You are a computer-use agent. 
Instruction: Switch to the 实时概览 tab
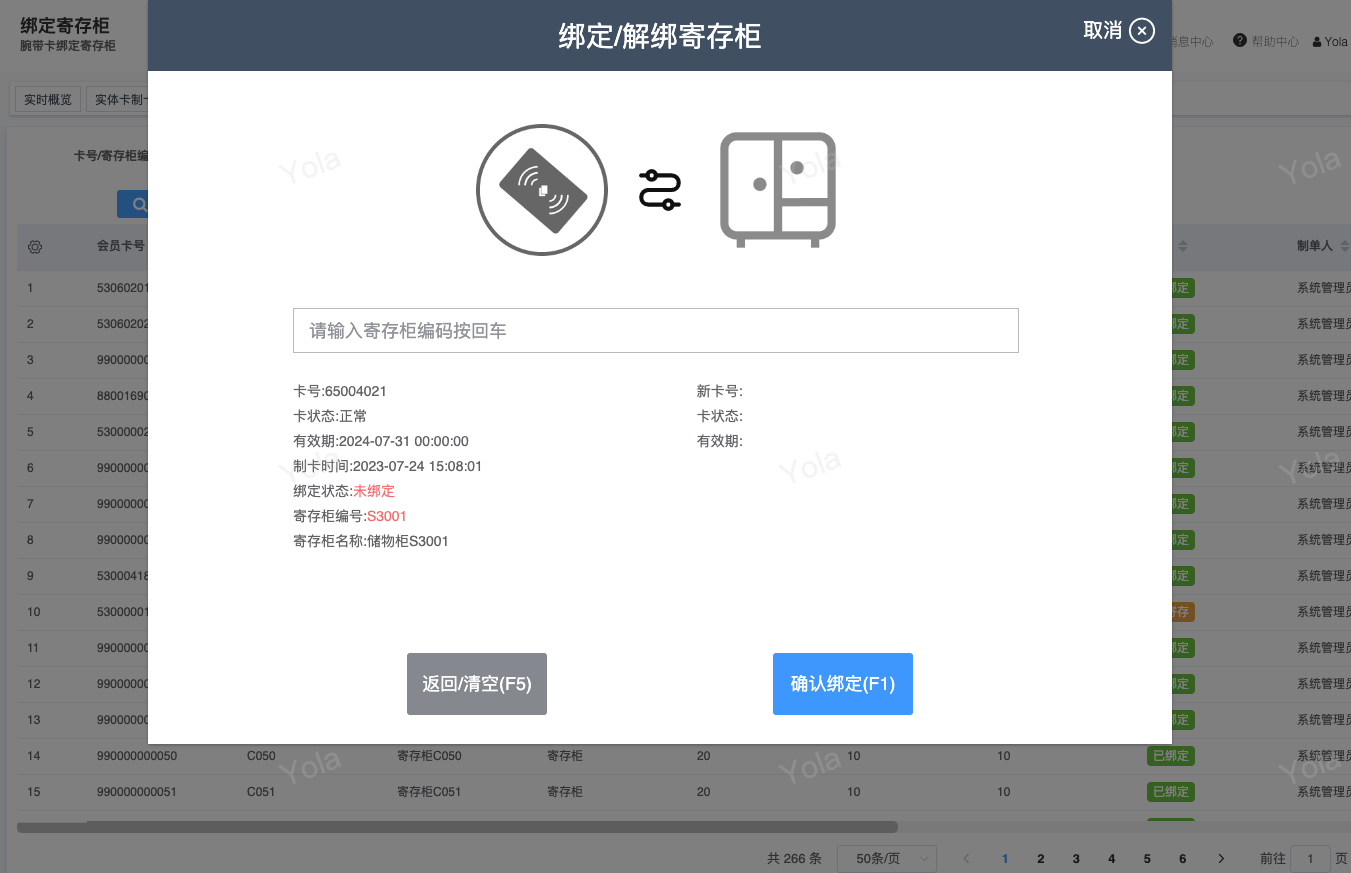tap(48, 100)
